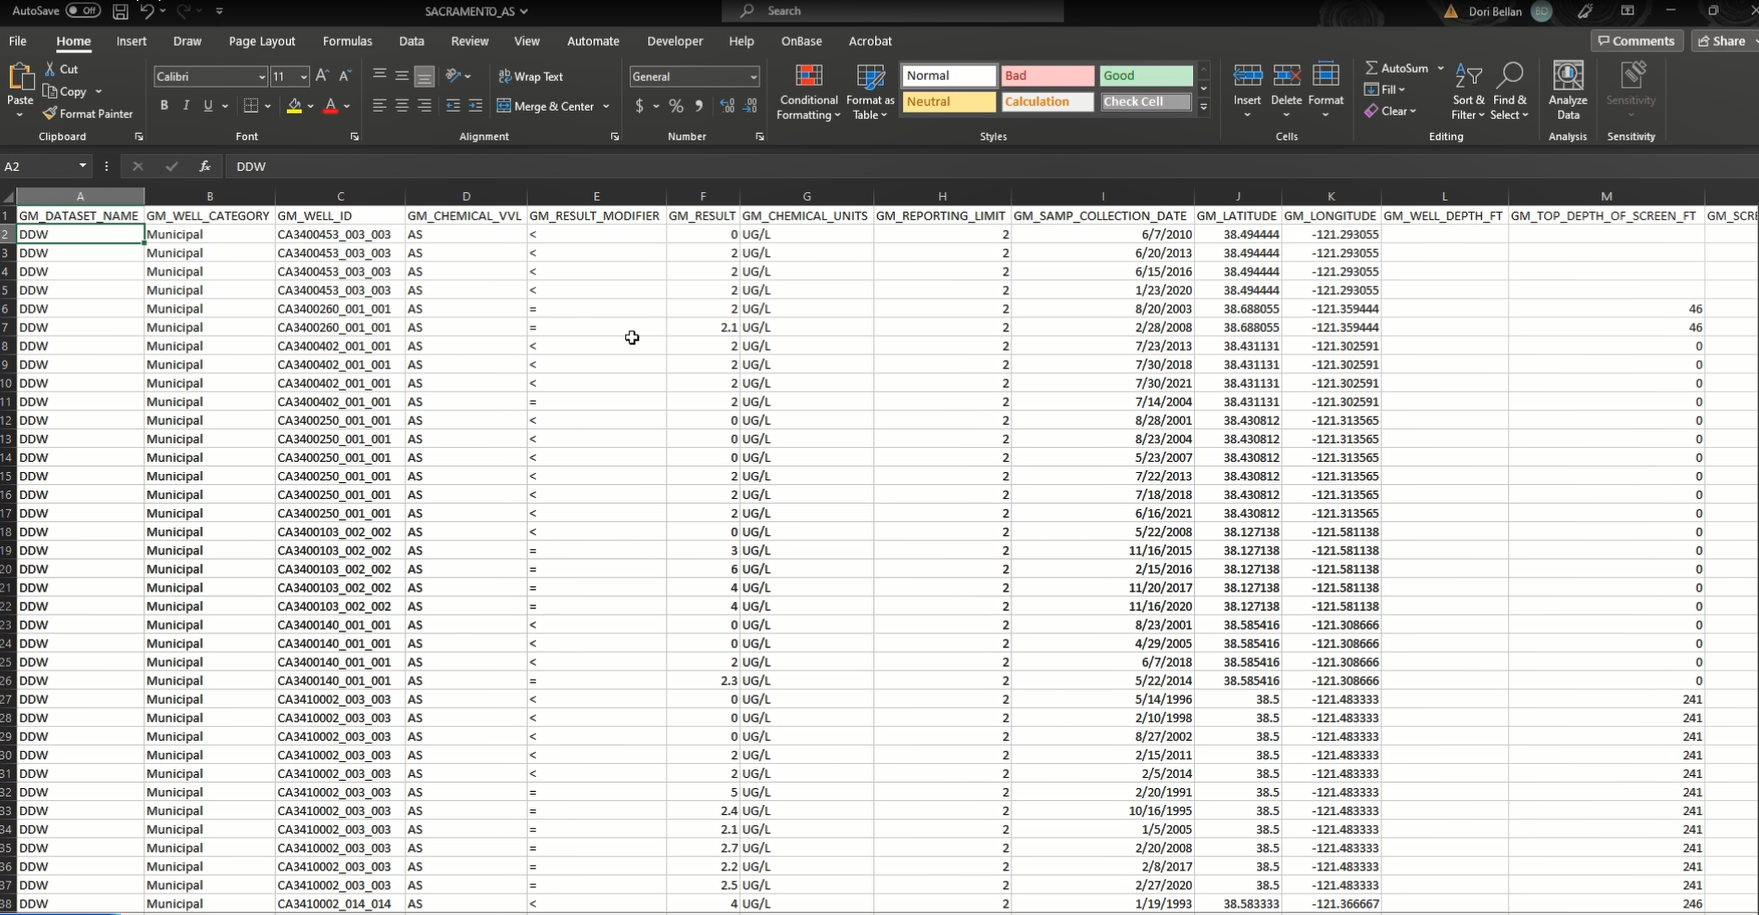The width and height of the screenshot is (1759, 915).
Task: Apply Percent Style format
Action: tap(677, 106)
